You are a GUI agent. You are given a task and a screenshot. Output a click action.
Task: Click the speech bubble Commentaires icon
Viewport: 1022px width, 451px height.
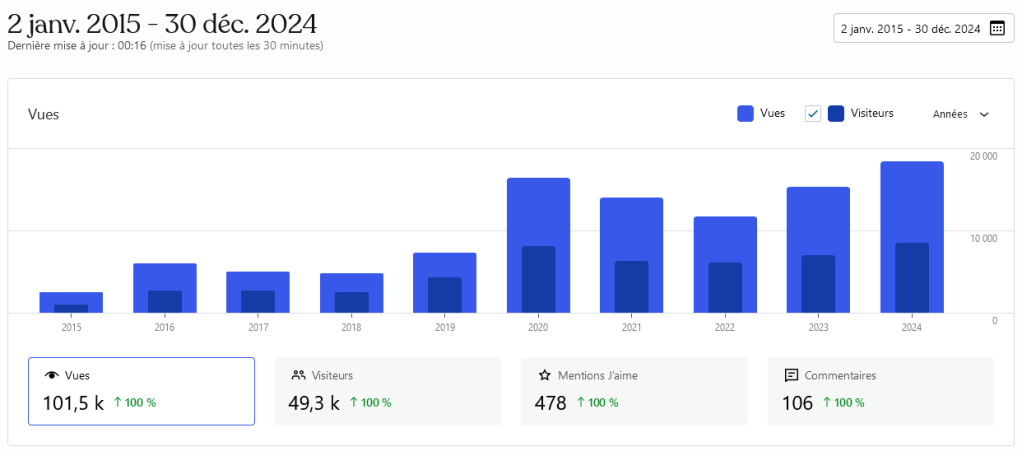click(x=791, y=376)
